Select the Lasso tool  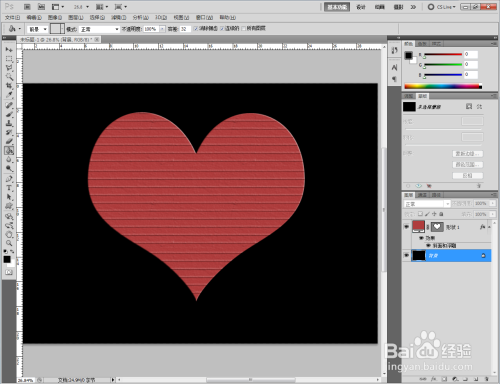(x=9, y=68)
